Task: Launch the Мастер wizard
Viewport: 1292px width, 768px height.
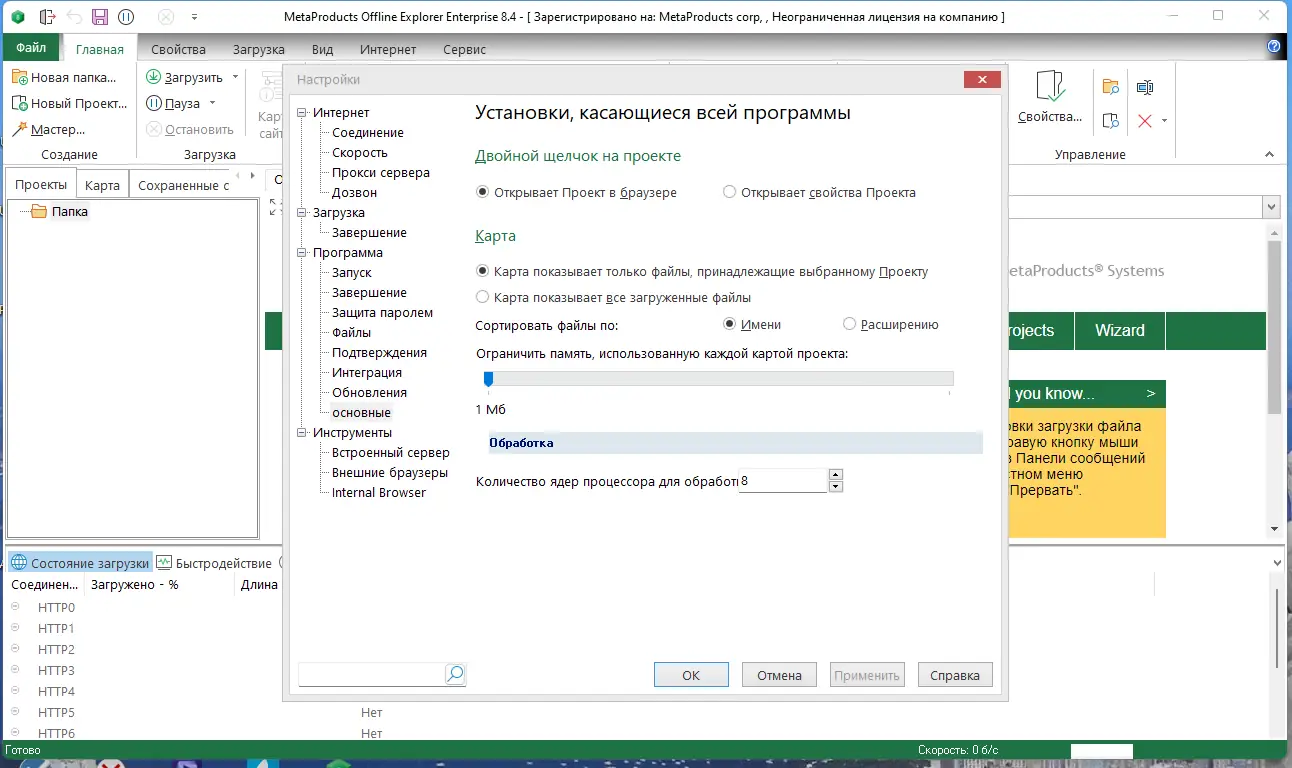Action: (49, 130)
